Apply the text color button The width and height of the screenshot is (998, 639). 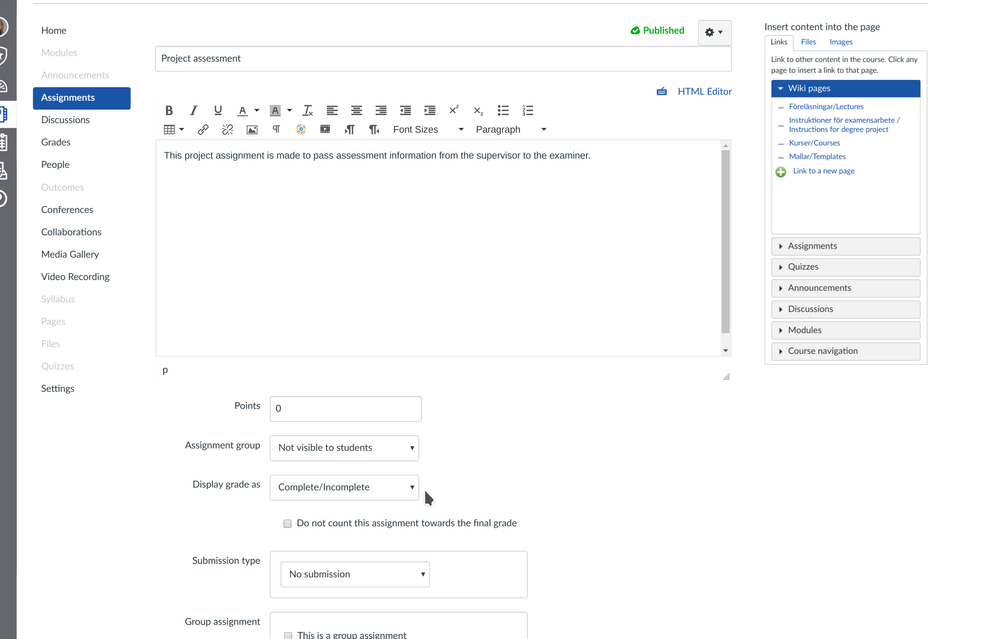point(242,111)
